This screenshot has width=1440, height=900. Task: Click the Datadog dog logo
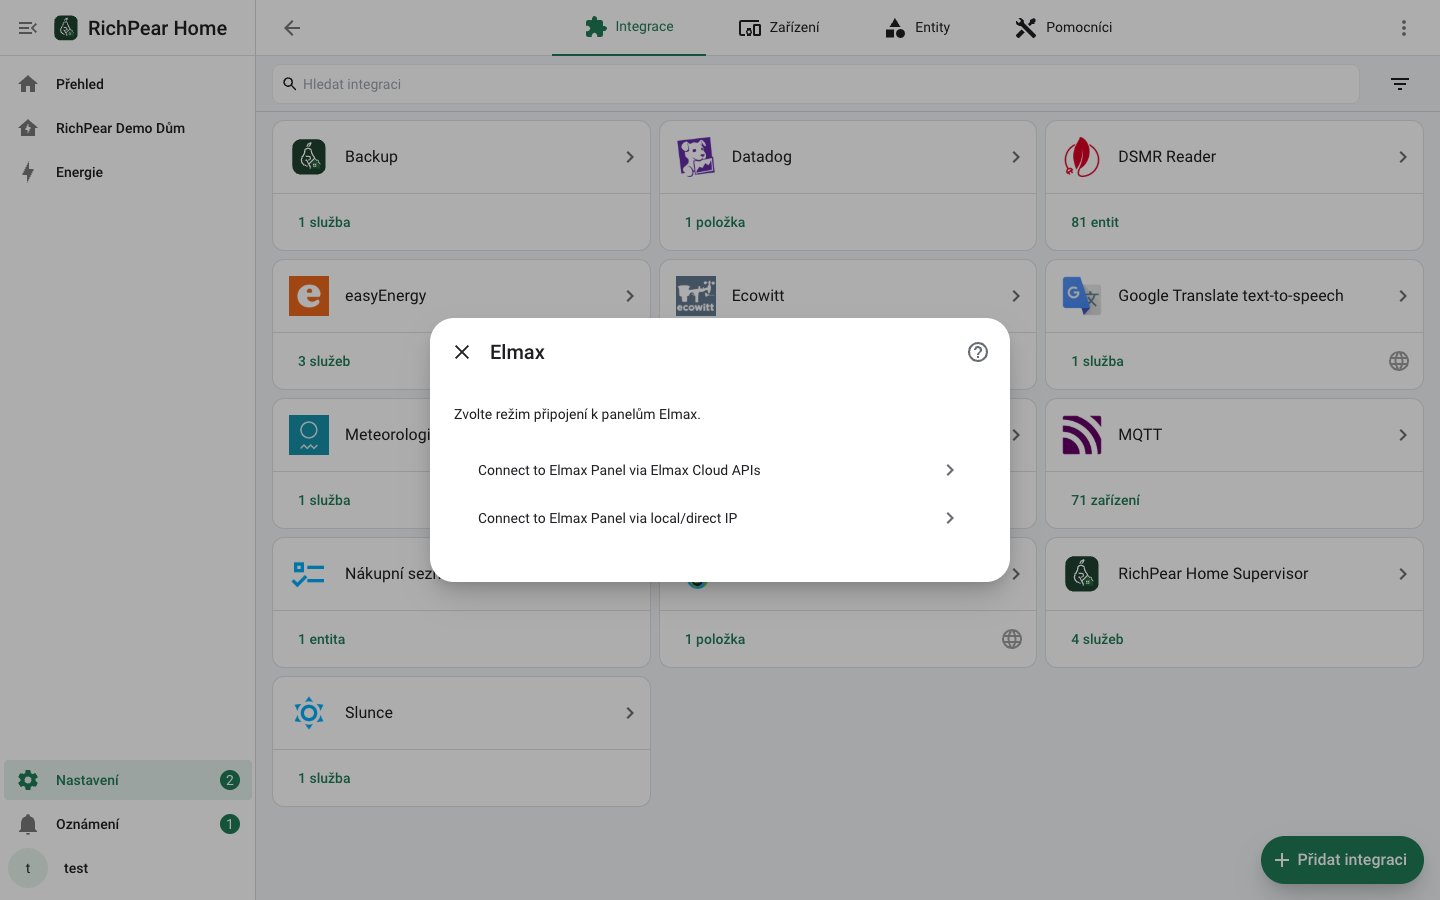(x=696, y=157)
